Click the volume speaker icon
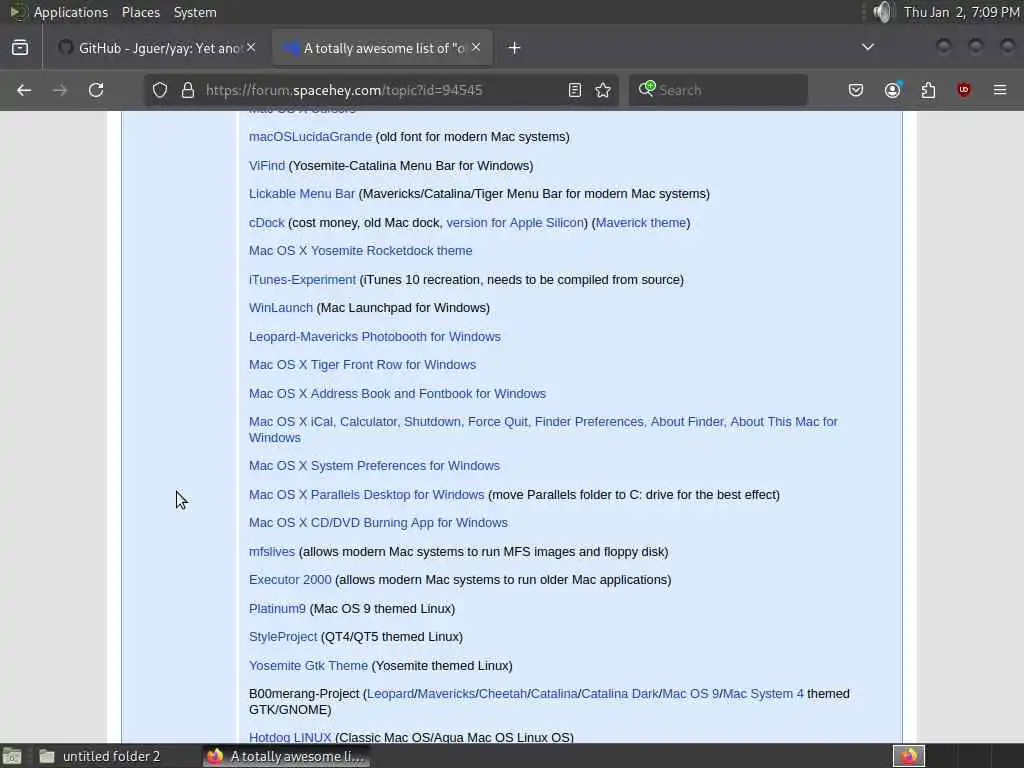The width and height of the screenshot is (1024, 768). [883, 12]
